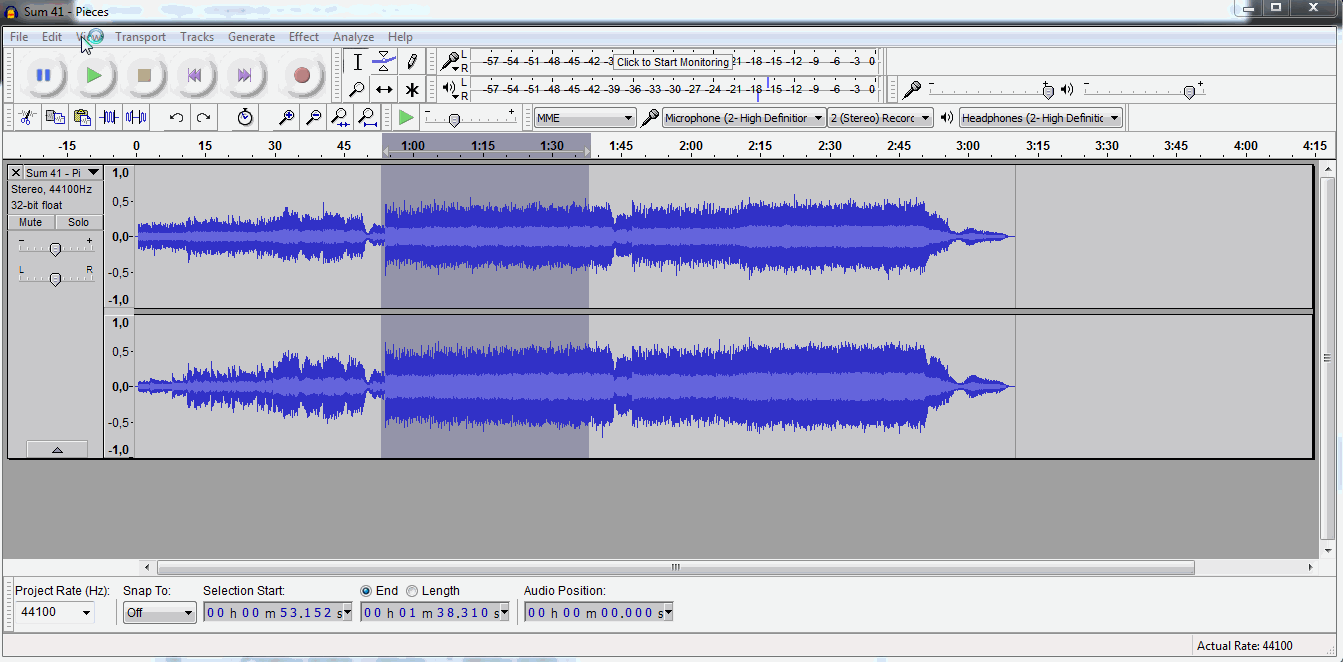The height and width of the screenshot is (662, 1343).
Task: Open the Generate menu
Action: [x=252, y=37]
